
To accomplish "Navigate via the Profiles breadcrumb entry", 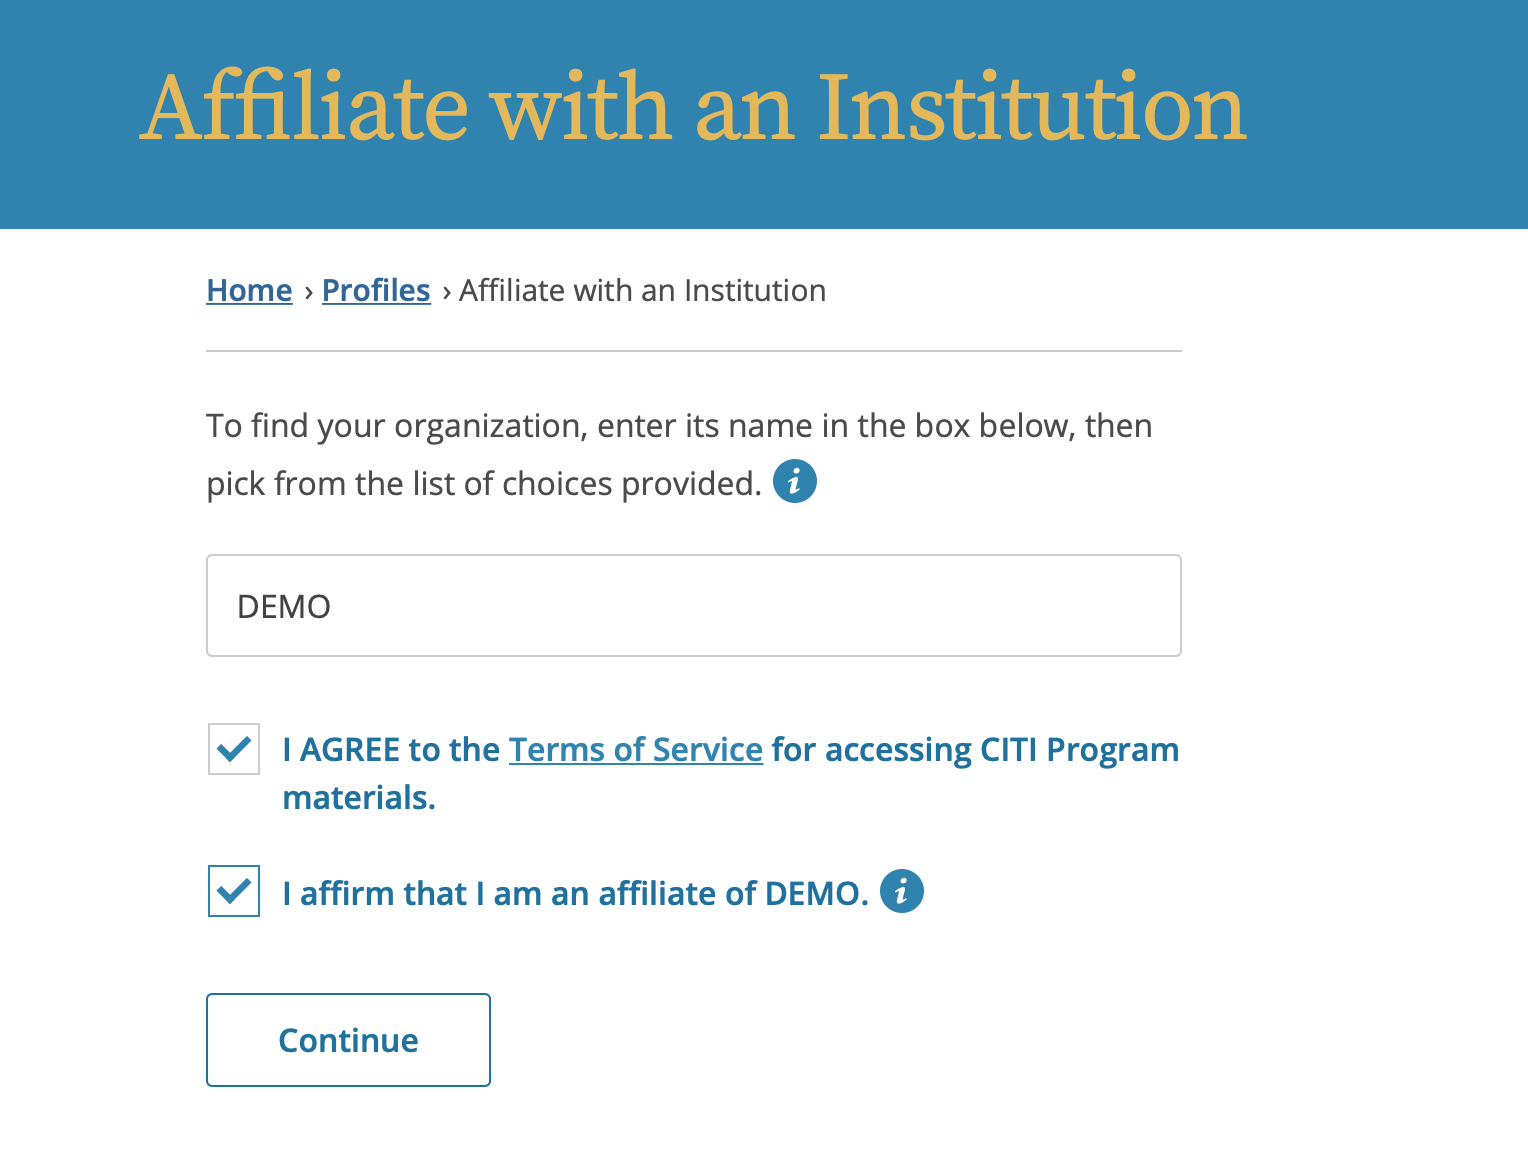I will [x=375, y=289].
